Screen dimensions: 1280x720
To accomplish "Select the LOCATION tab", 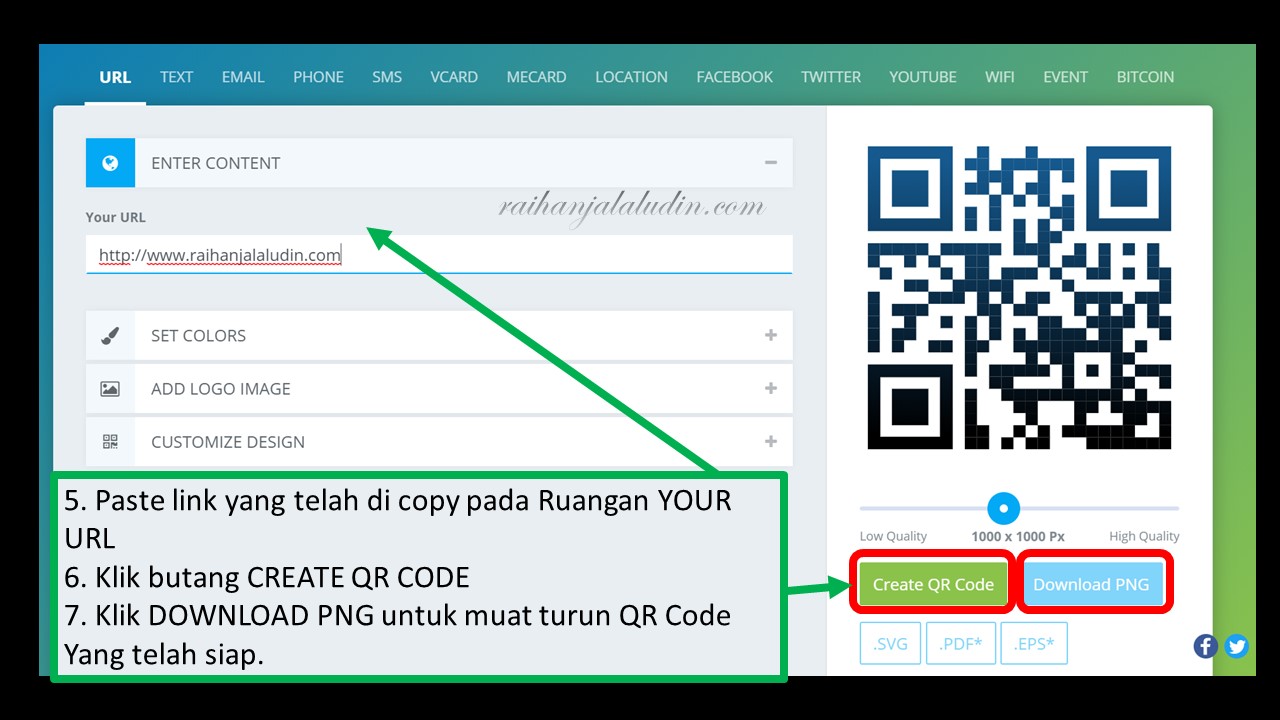I will click(631, 77).
